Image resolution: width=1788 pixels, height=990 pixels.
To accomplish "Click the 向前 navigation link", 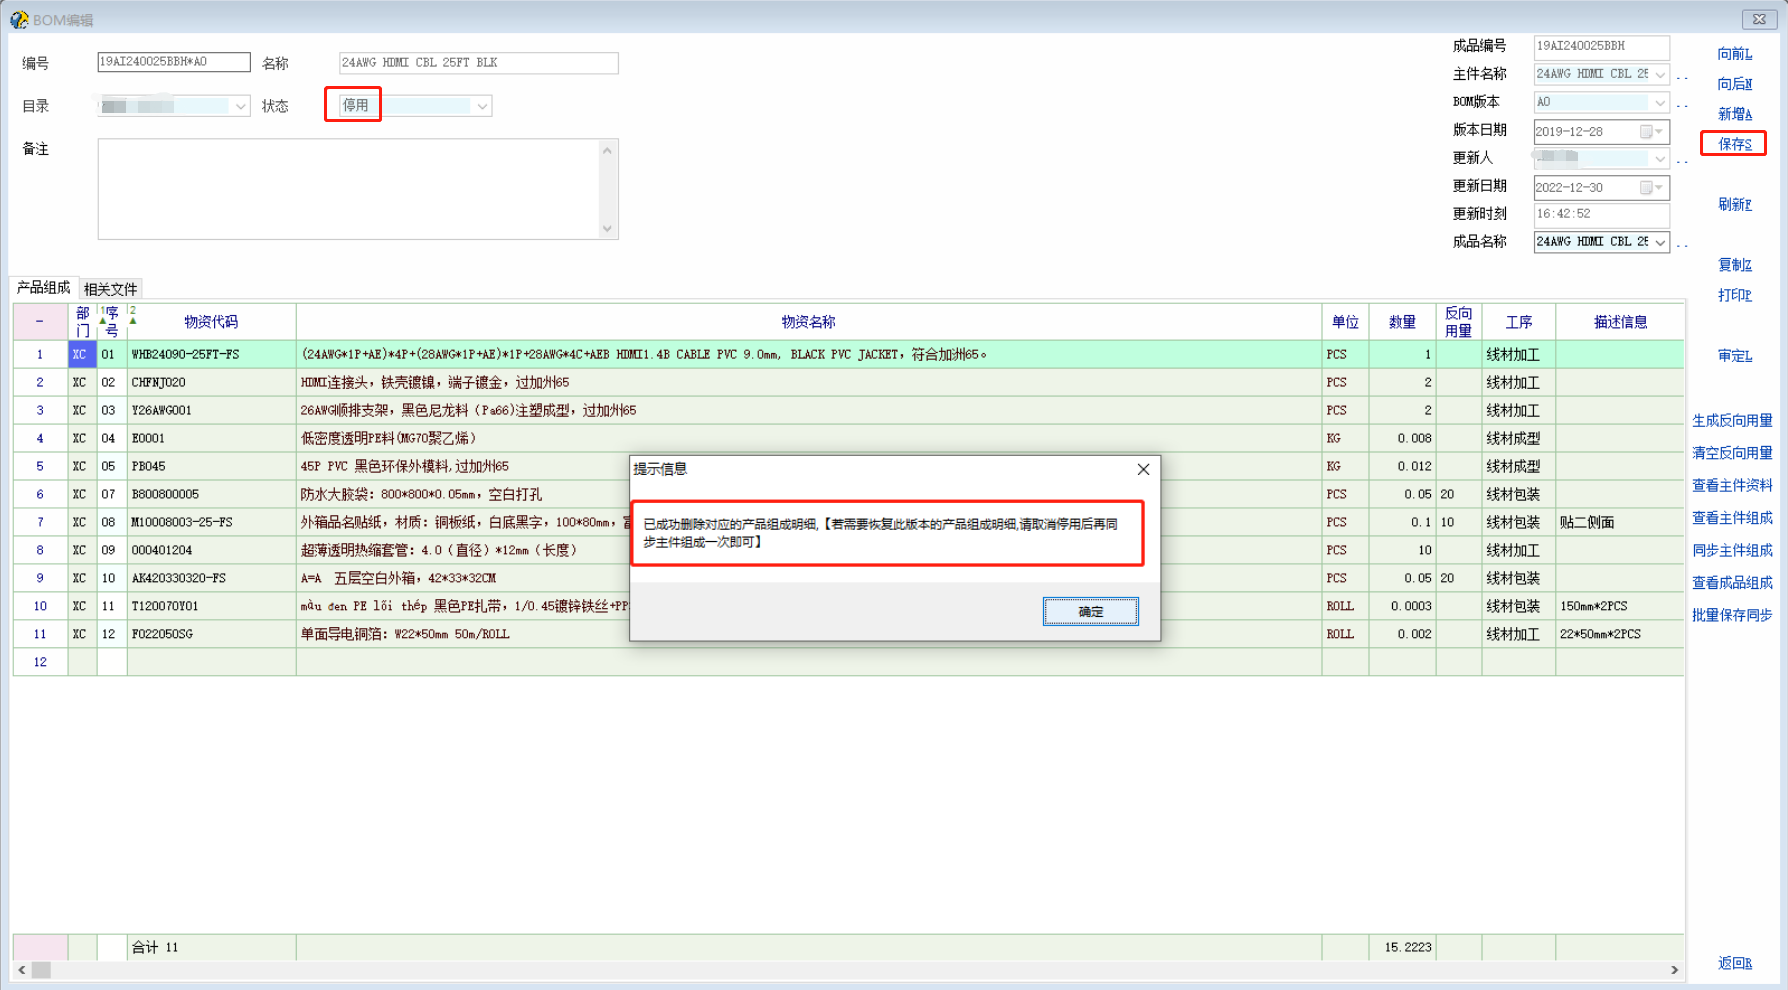I will tap(1734, 54).
